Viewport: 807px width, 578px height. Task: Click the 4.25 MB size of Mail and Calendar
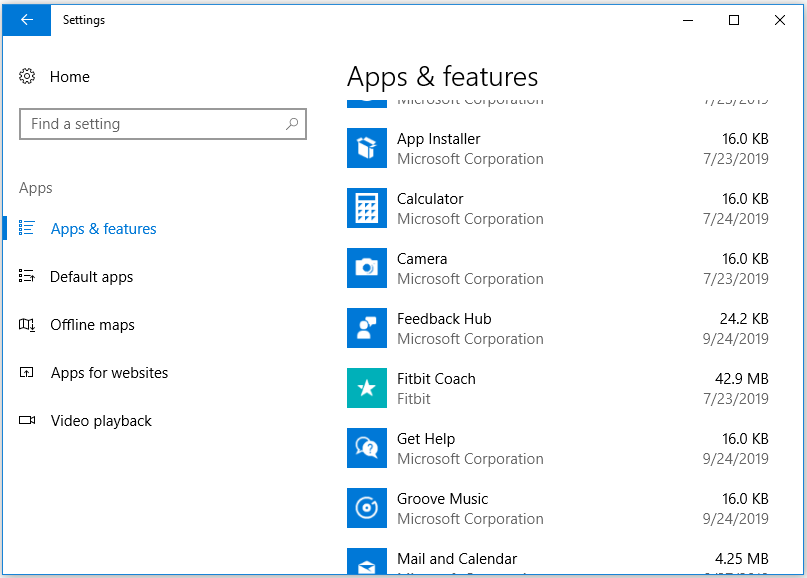(x=742, y=559)
